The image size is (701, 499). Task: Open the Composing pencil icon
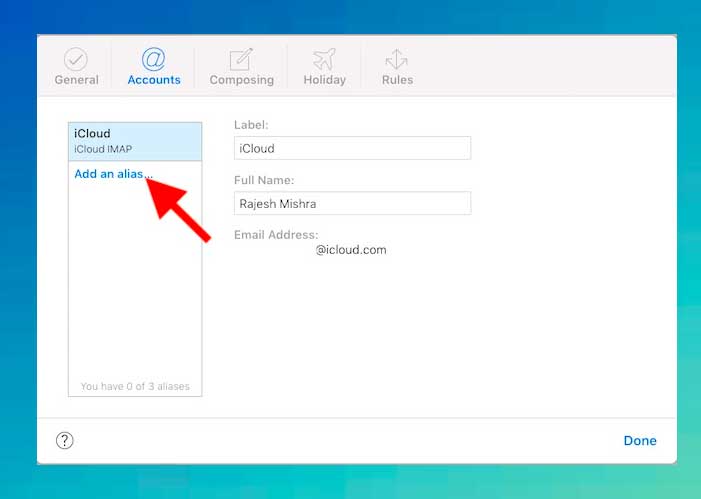(x=241, y=59)
